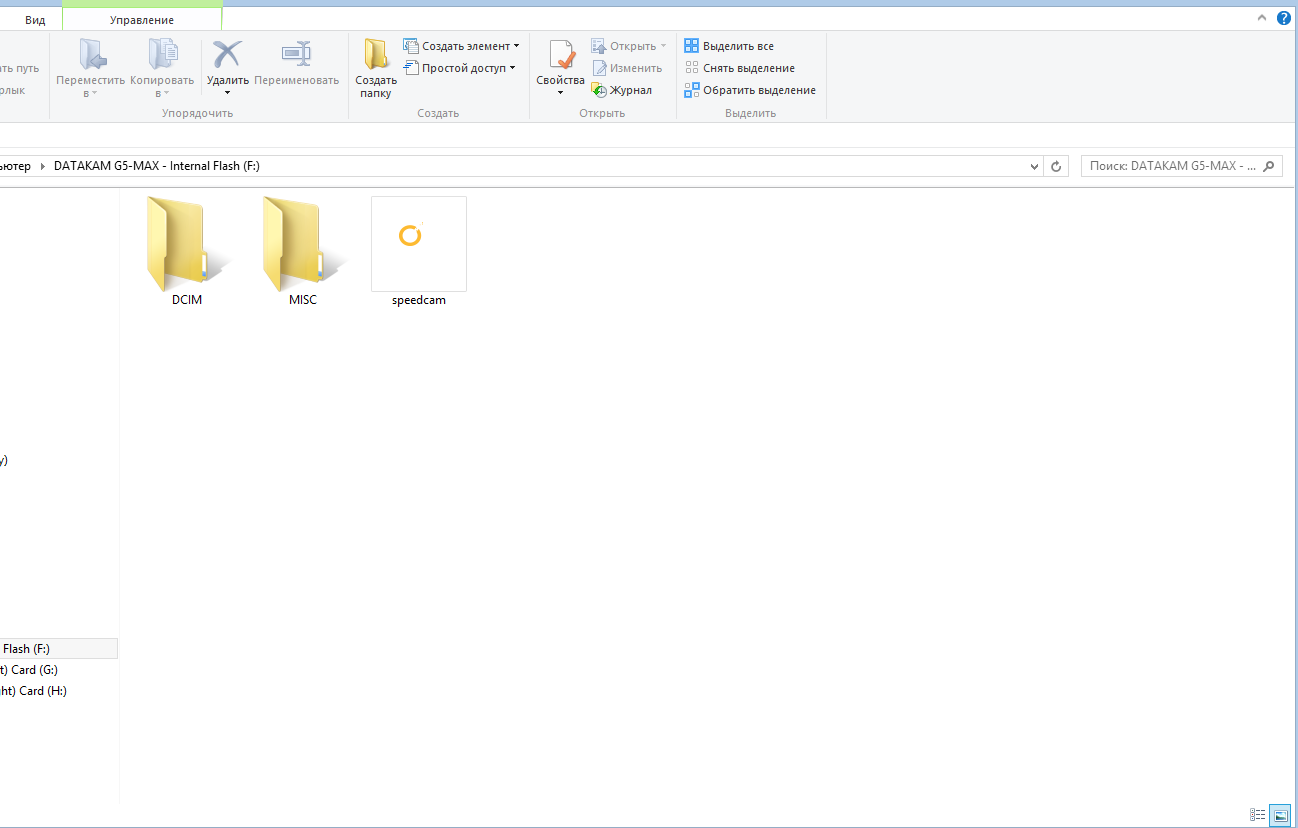Switch to the Вид ribbon tab
The height and width of the screenshot is (828, 1298).
click(35, 20)
